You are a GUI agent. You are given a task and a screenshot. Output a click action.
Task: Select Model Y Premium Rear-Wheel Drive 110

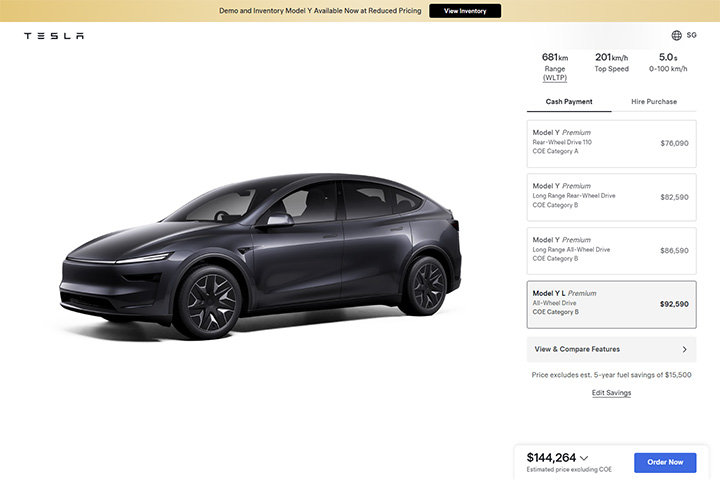click(x=611, y=144)
